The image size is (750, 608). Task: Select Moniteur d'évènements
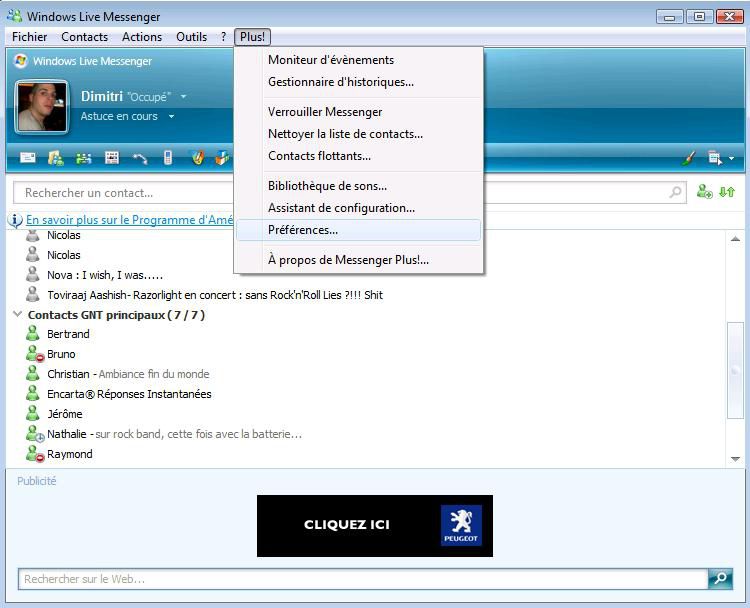(359, 60)
